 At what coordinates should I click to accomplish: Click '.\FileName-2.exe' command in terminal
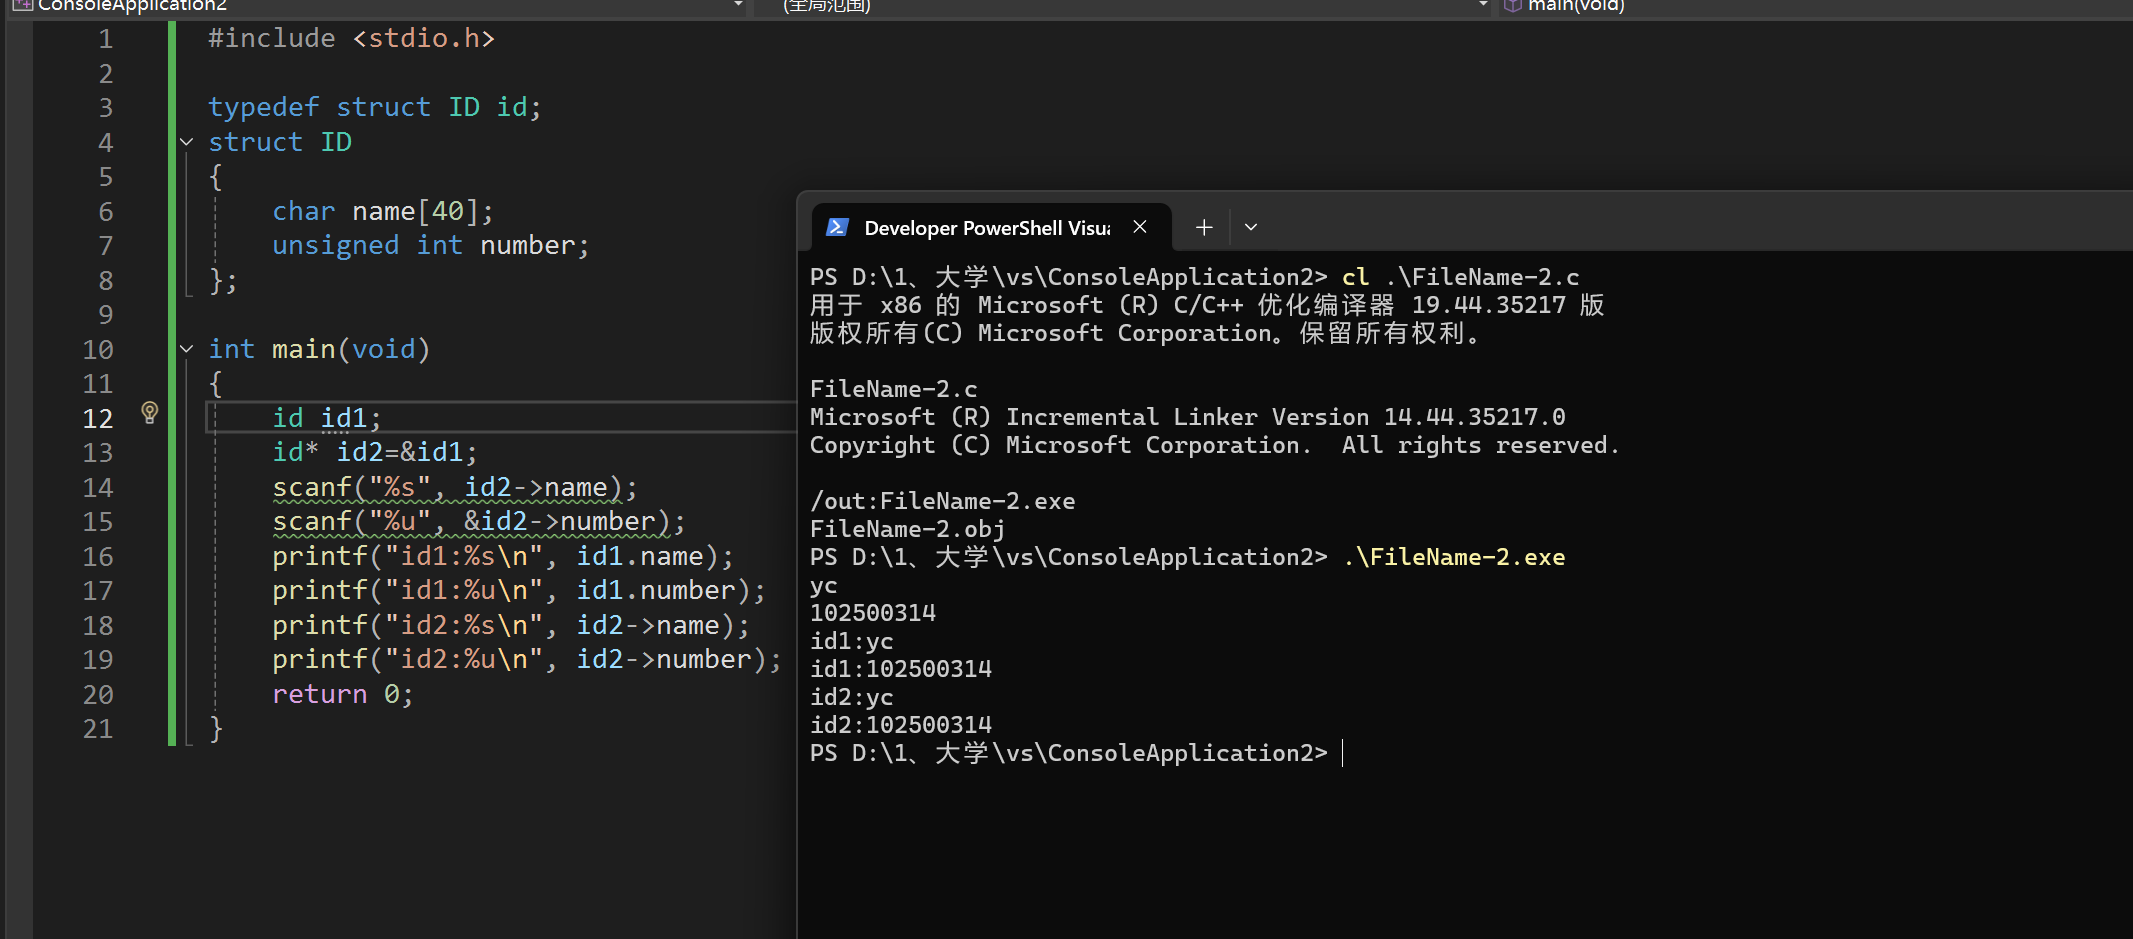tap(1454, 557)
